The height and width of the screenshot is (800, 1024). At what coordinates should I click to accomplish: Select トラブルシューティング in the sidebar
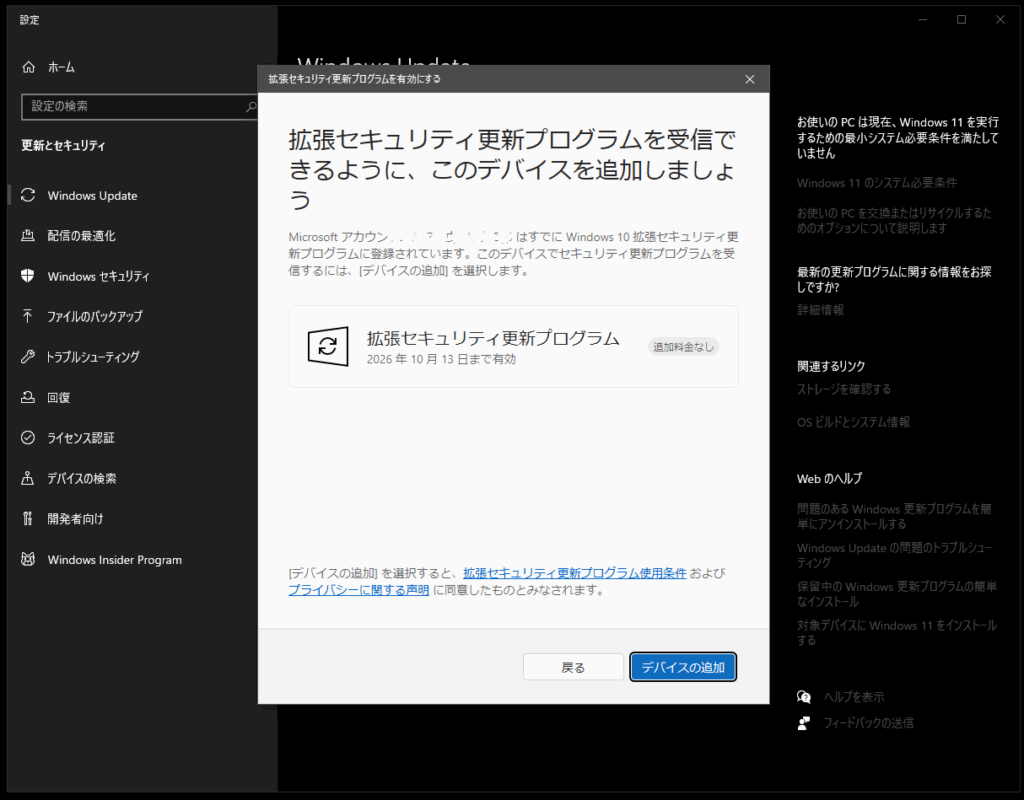coord(92,357)
